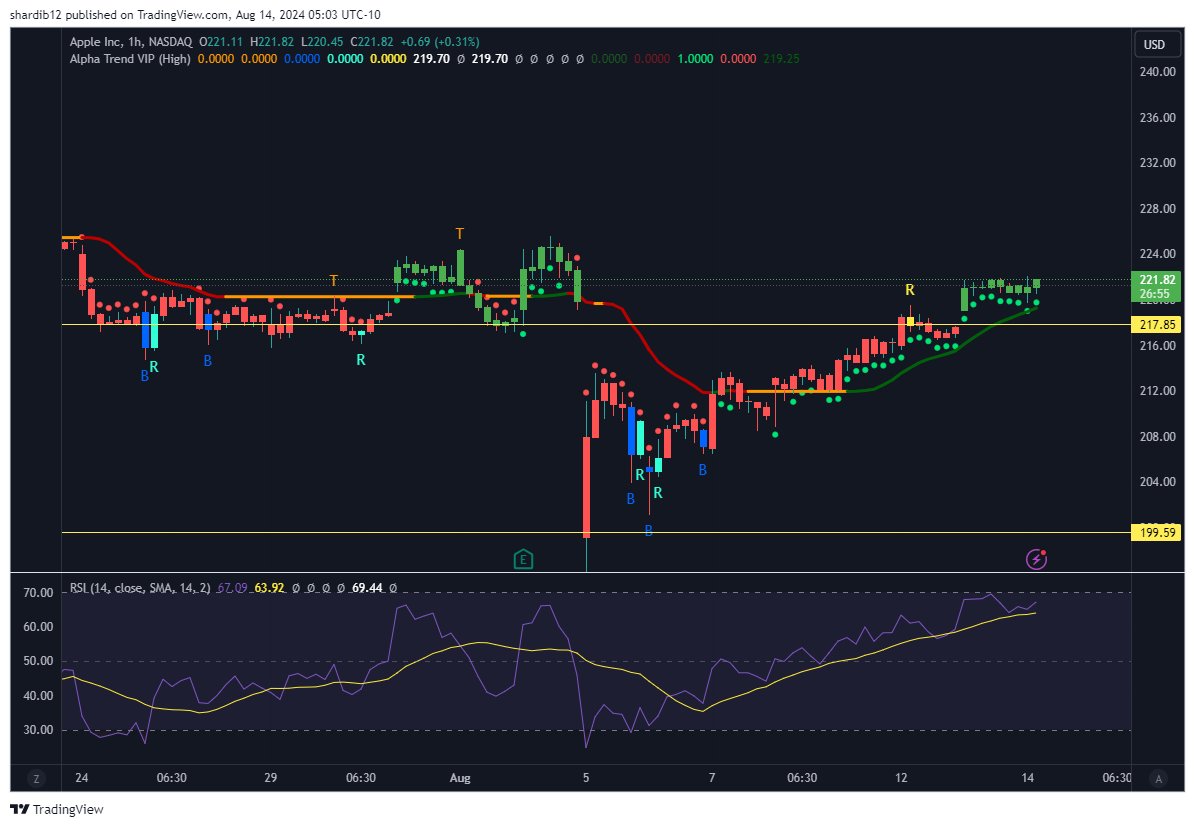Click the '5' date label on the time axis
Image resolution: width=1195 pixels, height=827 pixels.
(x=586, y=778)
